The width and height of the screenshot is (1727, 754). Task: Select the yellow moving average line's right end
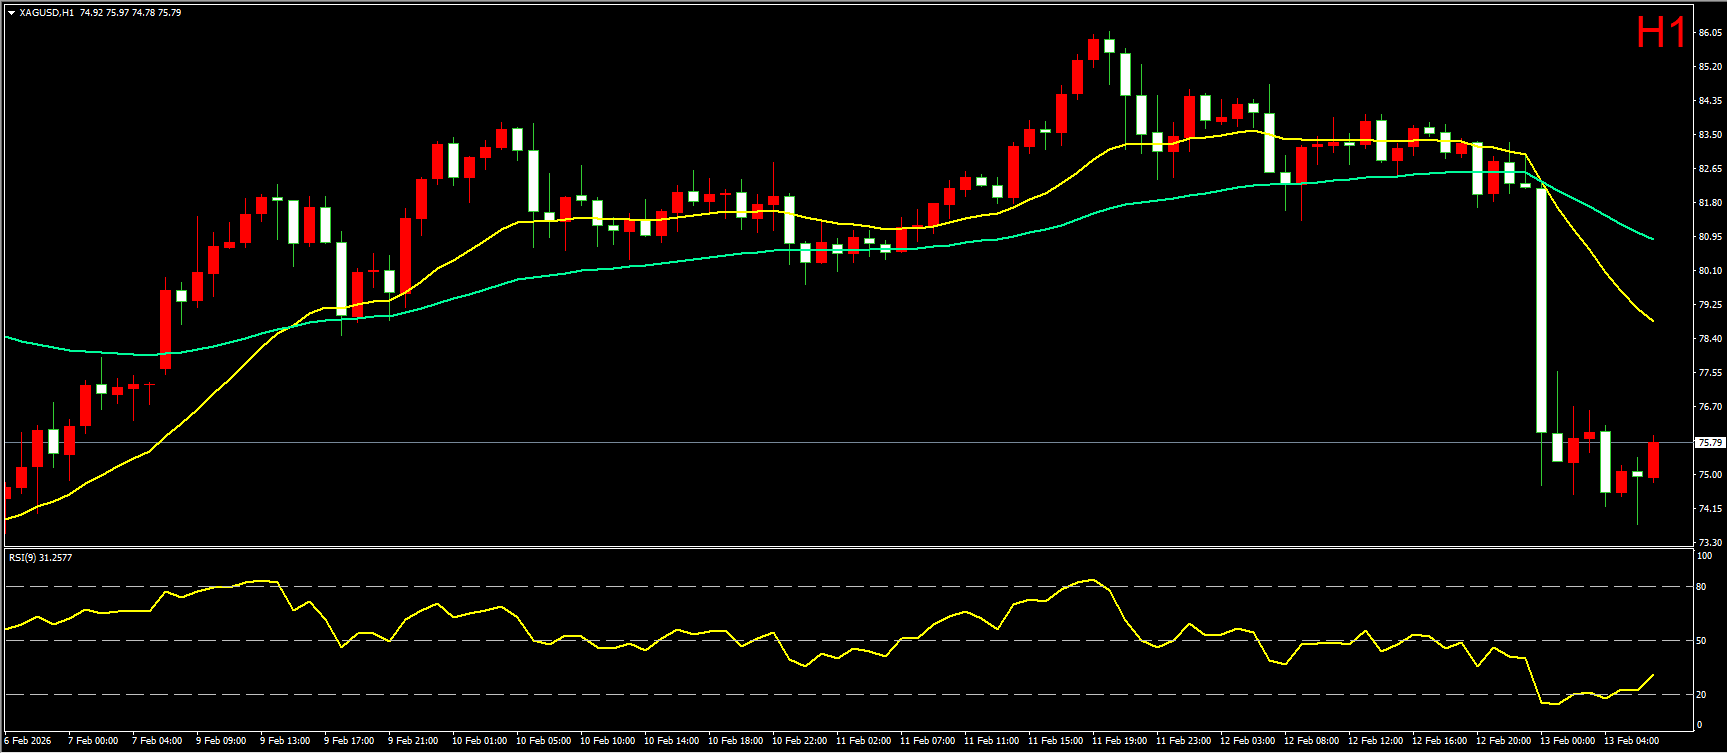(1652, 320)
